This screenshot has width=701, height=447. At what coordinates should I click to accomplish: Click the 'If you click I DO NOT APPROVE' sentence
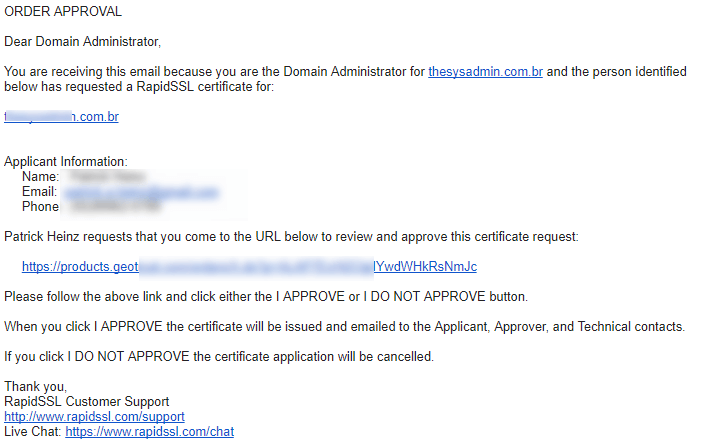tap(219, 357)
